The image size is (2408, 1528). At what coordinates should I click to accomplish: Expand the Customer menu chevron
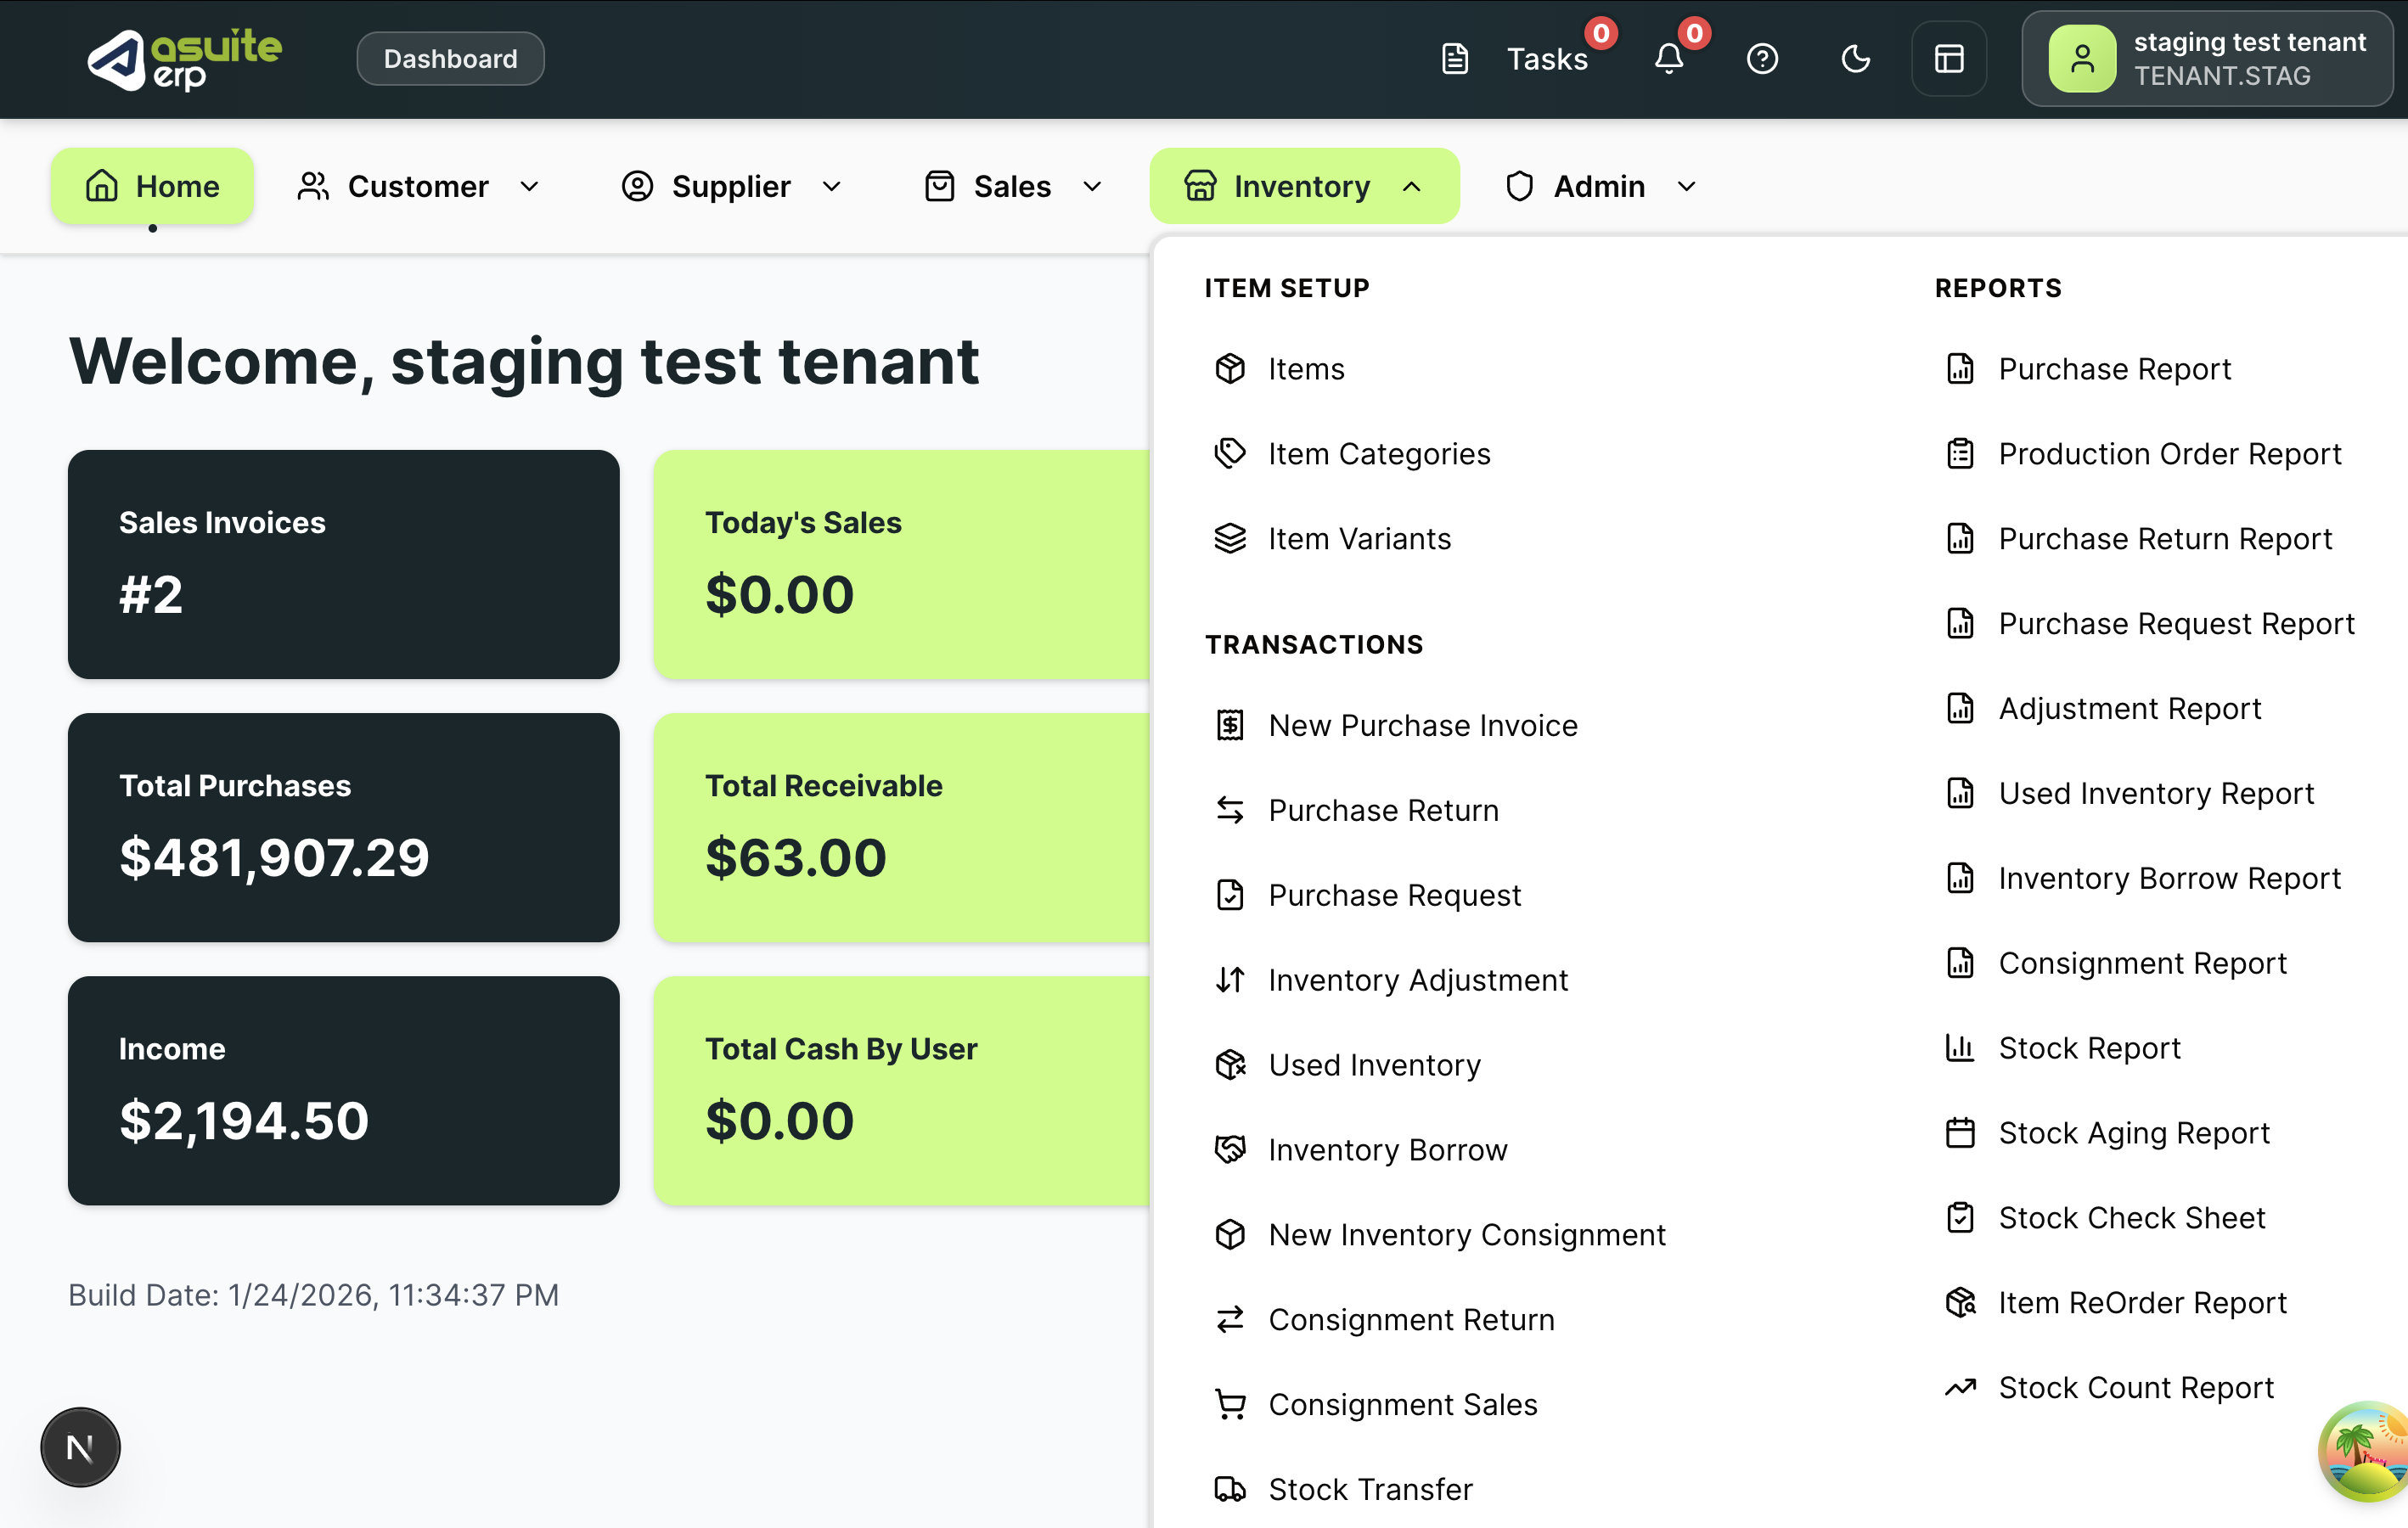530,186
